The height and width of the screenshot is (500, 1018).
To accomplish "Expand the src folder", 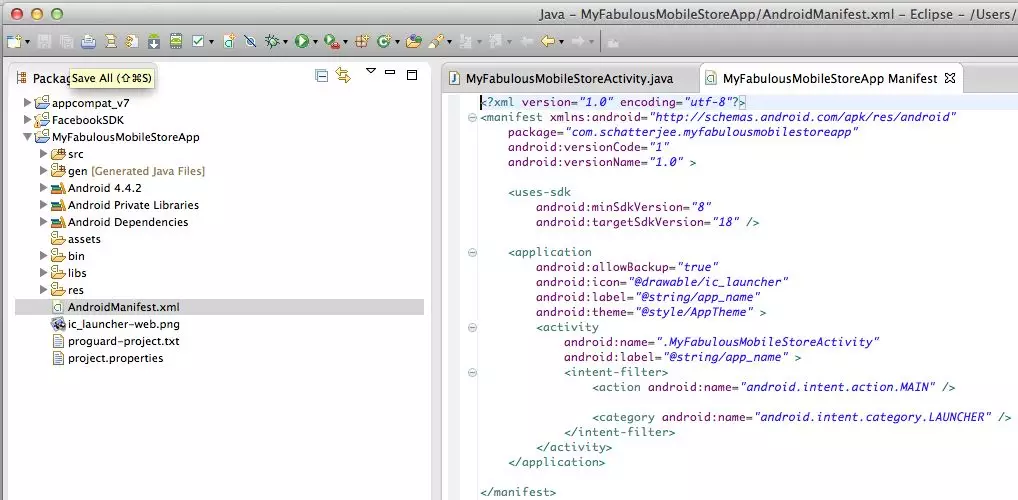I will [43, 154].
